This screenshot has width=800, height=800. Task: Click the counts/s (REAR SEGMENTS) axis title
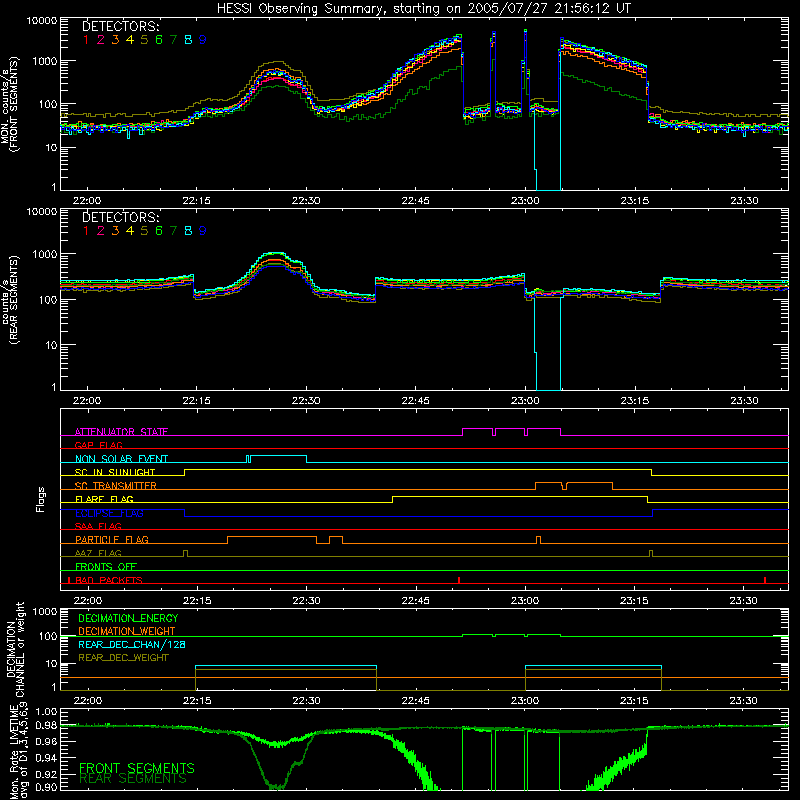[10, 299]
